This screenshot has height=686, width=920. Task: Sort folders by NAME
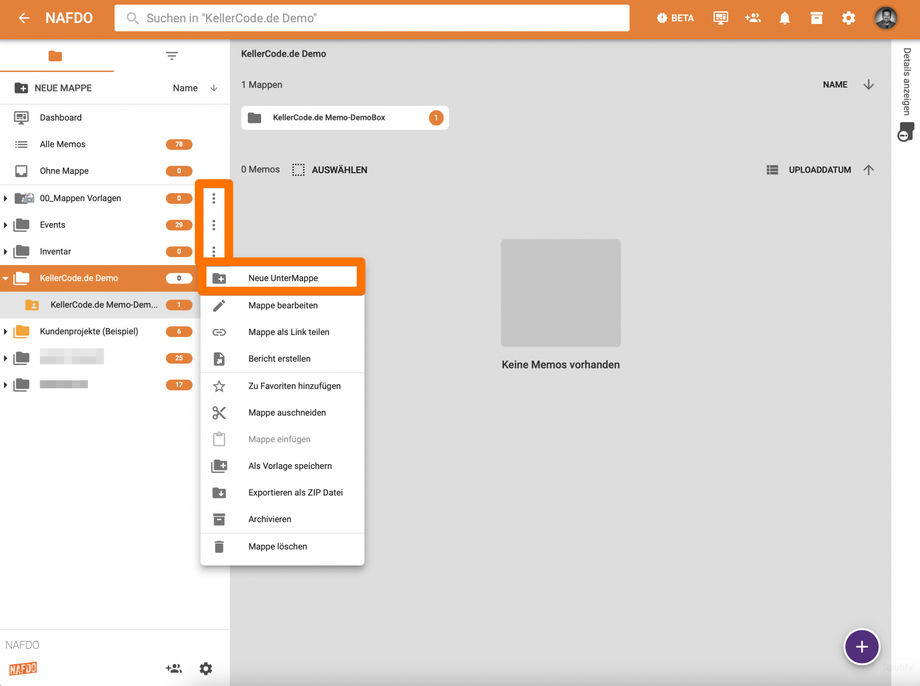[x=835, y=85]
